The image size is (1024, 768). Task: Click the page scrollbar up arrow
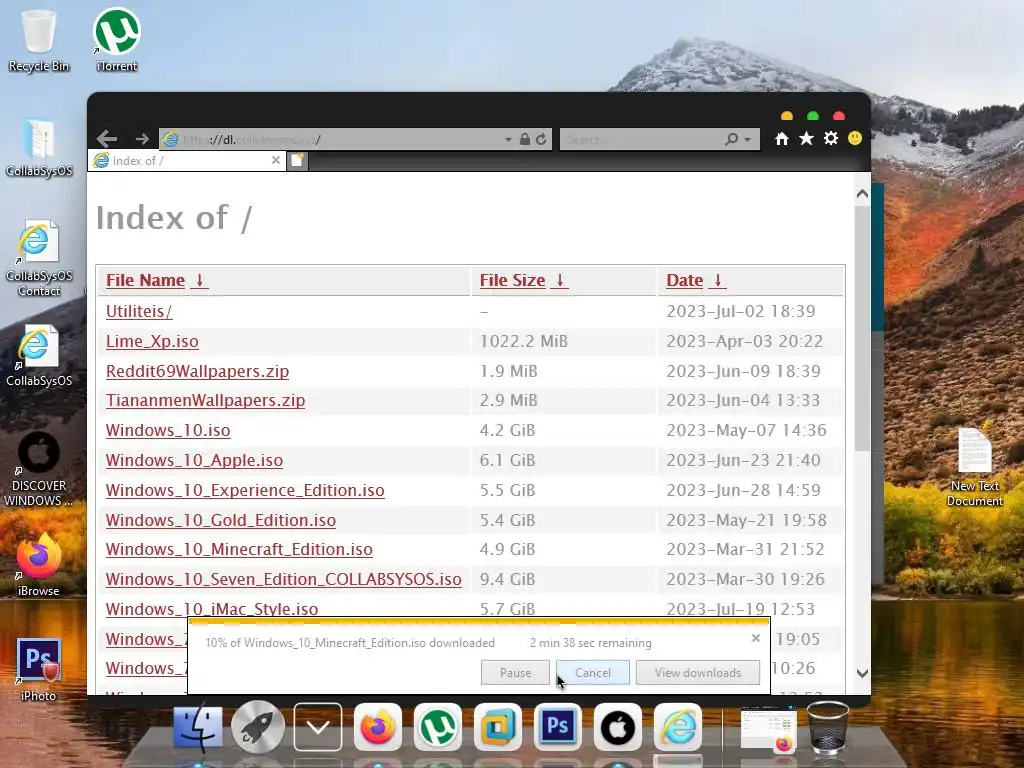pyautogui.click(x=862, y=194)
